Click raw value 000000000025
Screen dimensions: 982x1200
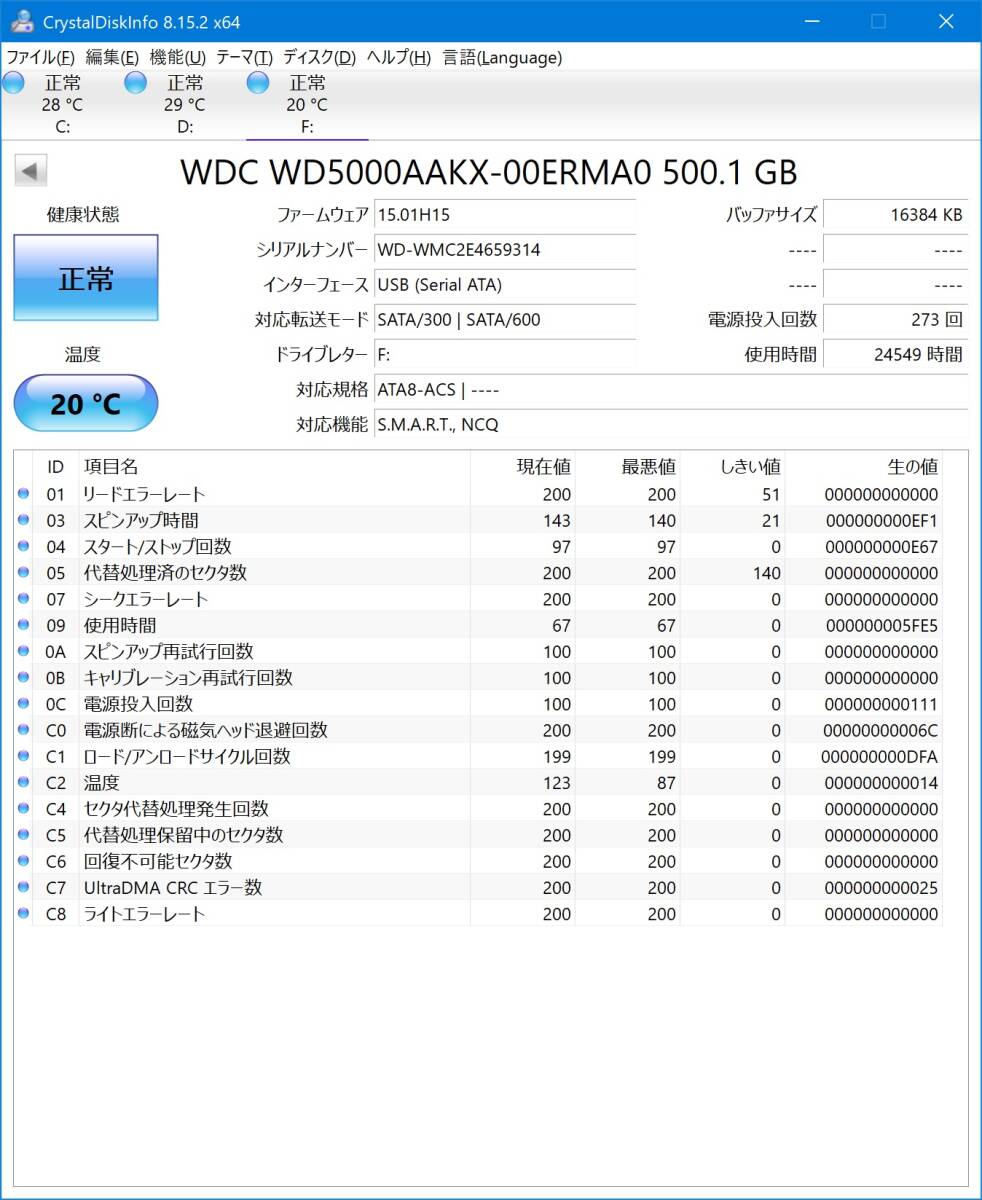881,888
